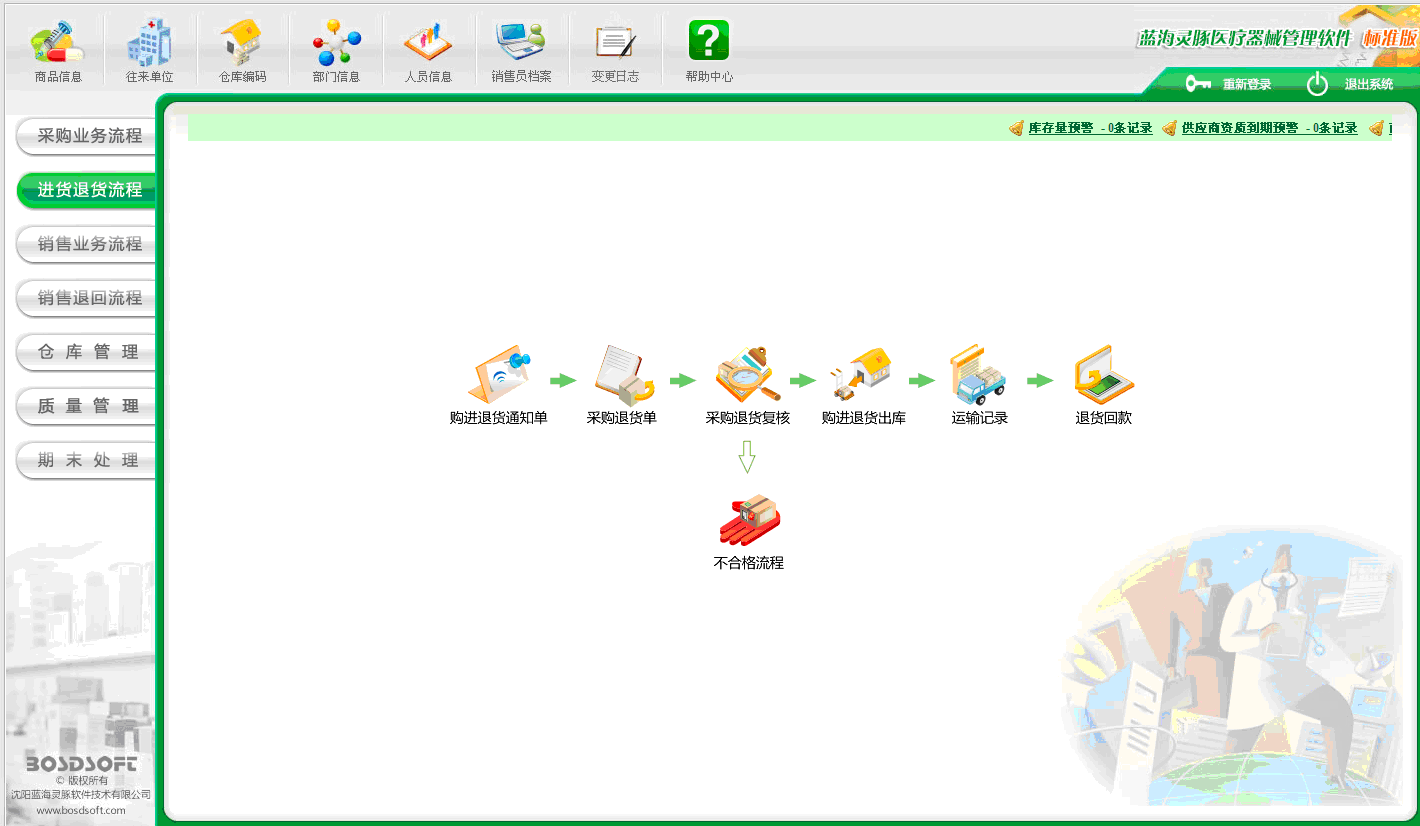Open the 商品信息 toolbar icon
This screenshot has width=1420, height=826.
click(x=58, y=42)
